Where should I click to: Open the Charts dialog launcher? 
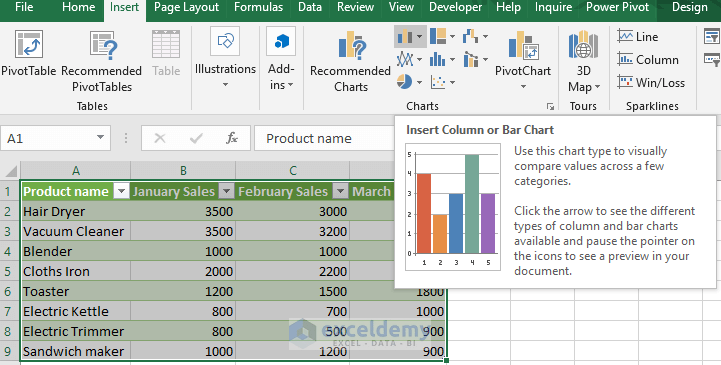tap(550, 106)
